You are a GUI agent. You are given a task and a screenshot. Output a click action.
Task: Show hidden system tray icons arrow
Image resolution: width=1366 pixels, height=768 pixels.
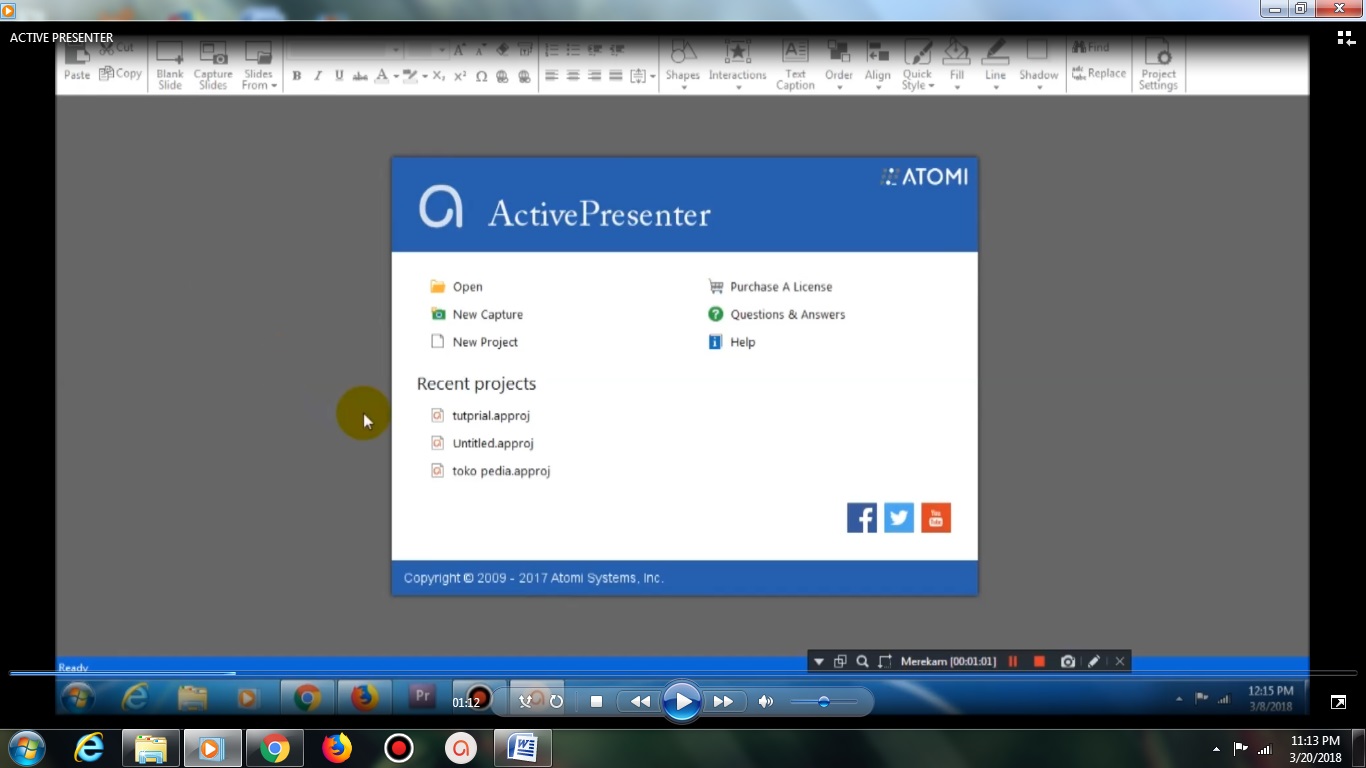pyautogui.click(x=1216, y=749)
